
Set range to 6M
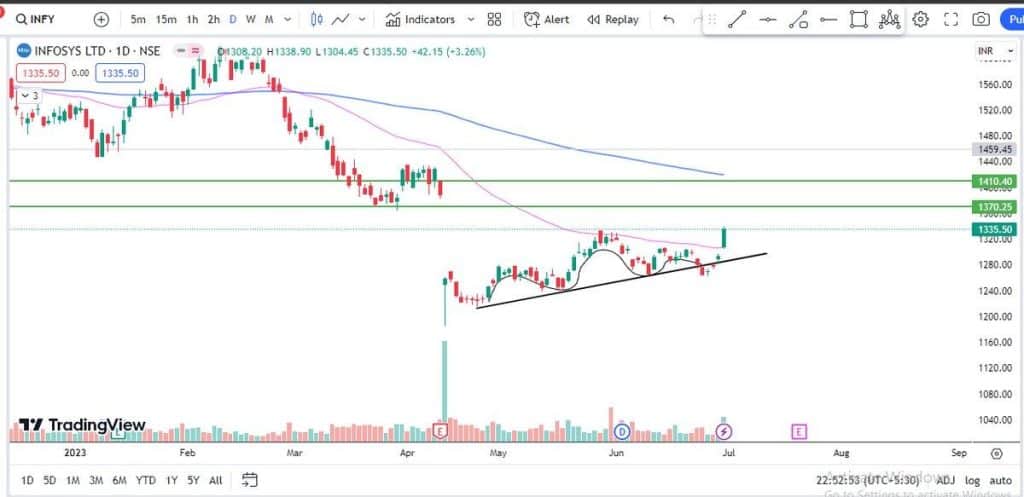(119, 481)
